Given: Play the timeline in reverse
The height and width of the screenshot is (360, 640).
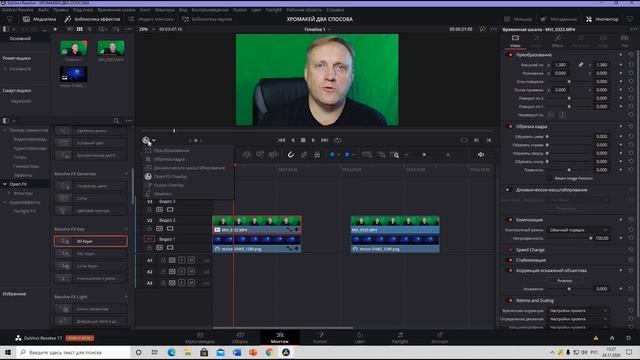Looking at the screenshot, I should click(292, 140).
